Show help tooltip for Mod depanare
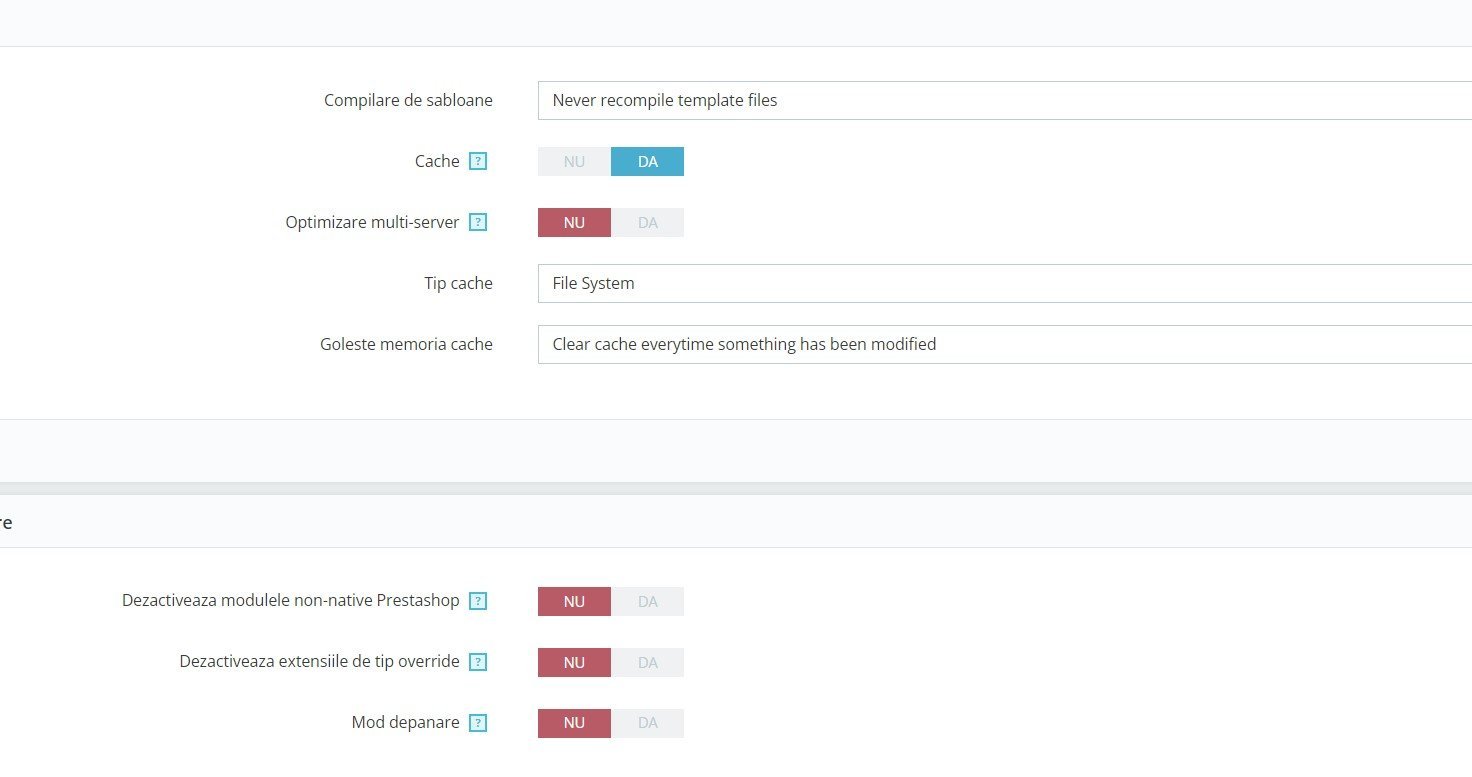This screenshot has width=1472, height=777. pyautogui.click(x=478, y=723)
